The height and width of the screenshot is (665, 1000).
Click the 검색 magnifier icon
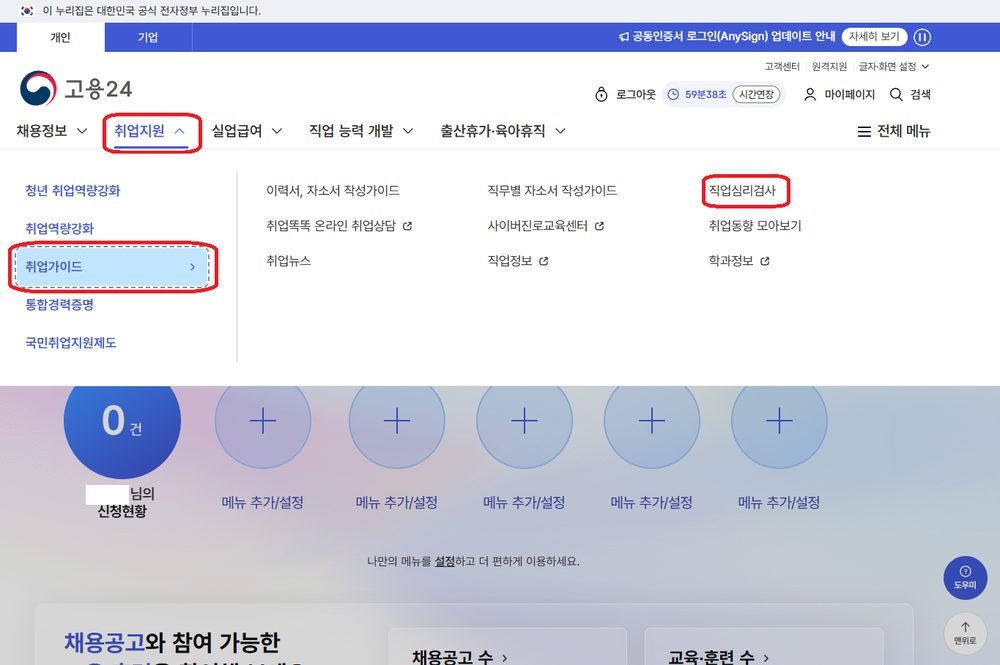click(895, 94)
